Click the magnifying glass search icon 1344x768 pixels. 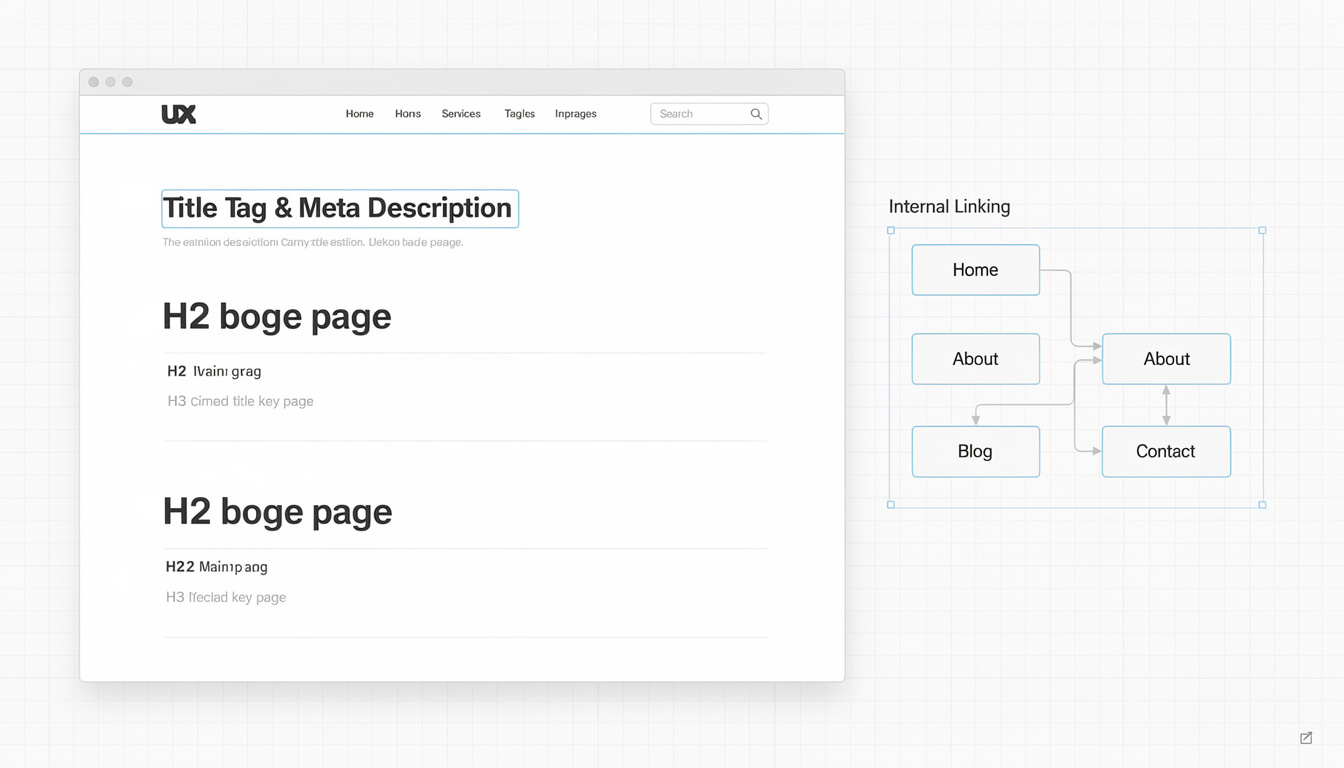click(756, 114)
